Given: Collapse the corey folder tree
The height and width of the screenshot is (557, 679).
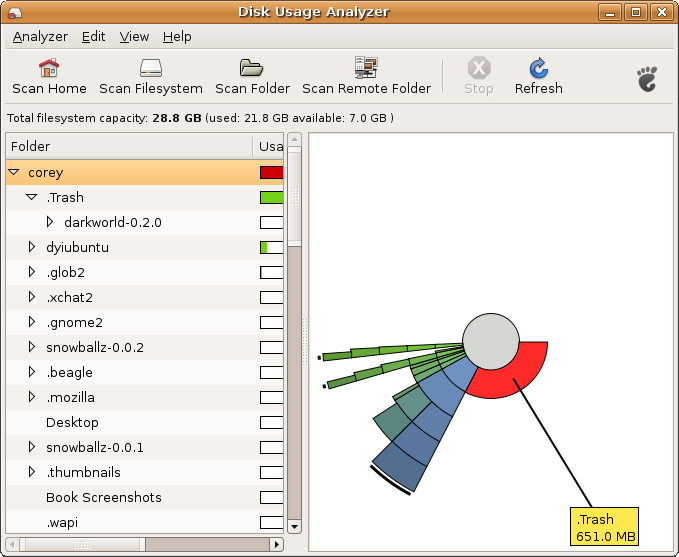Looking at the screenshot, I should click(x=14, y=172).
